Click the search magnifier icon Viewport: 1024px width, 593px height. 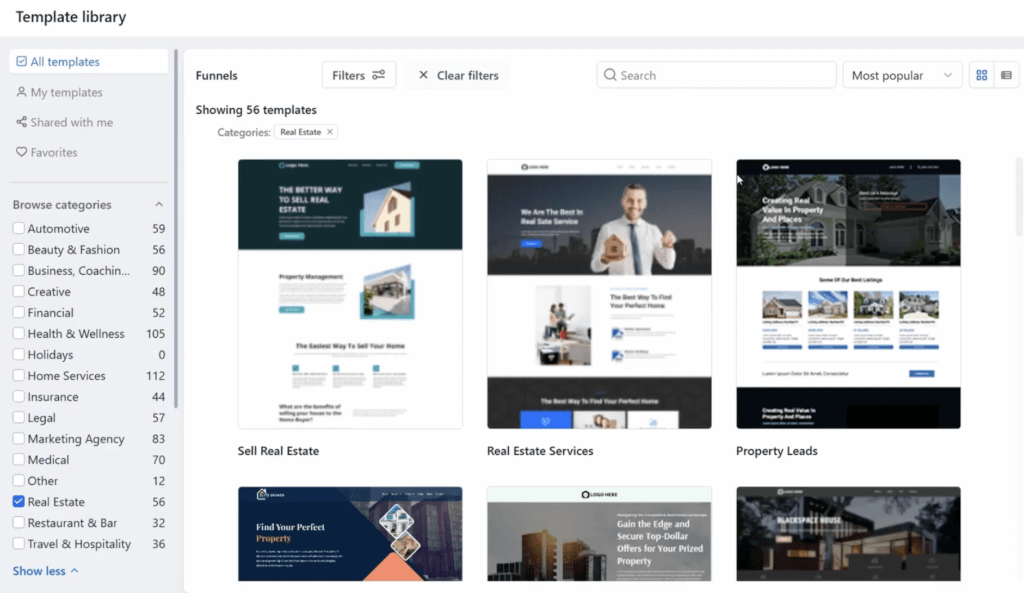[610, 74]
